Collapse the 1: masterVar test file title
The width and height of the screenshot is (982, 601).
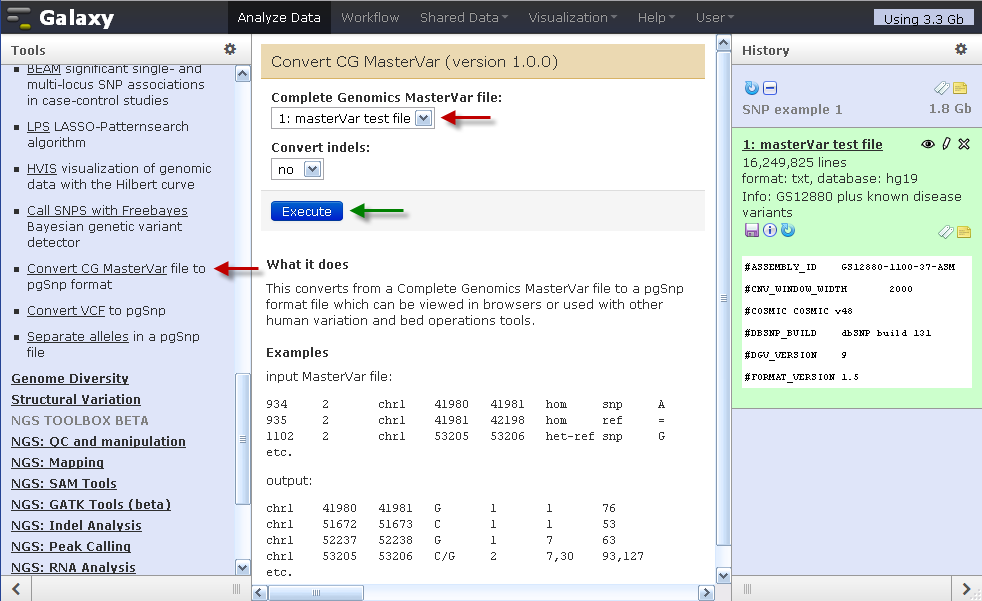click(x=812, y=144)
